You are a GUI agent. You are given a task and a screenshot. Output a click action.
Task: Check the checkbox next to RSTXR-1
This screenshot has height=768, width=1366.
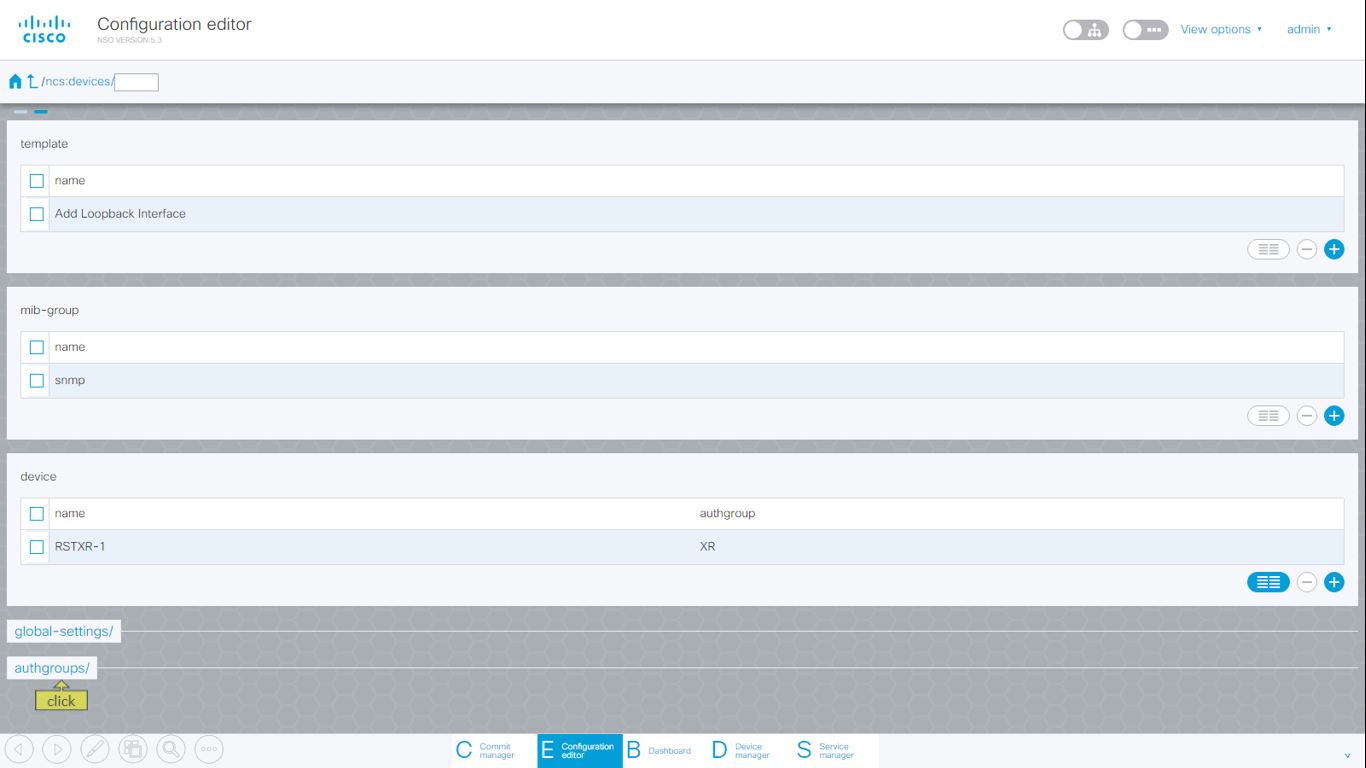click(37, 547)
